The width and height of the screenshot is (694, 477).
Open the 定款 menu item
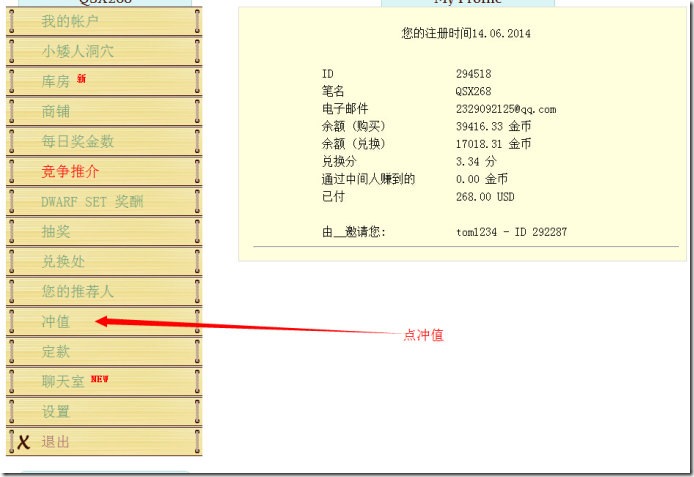click(56, 351)
